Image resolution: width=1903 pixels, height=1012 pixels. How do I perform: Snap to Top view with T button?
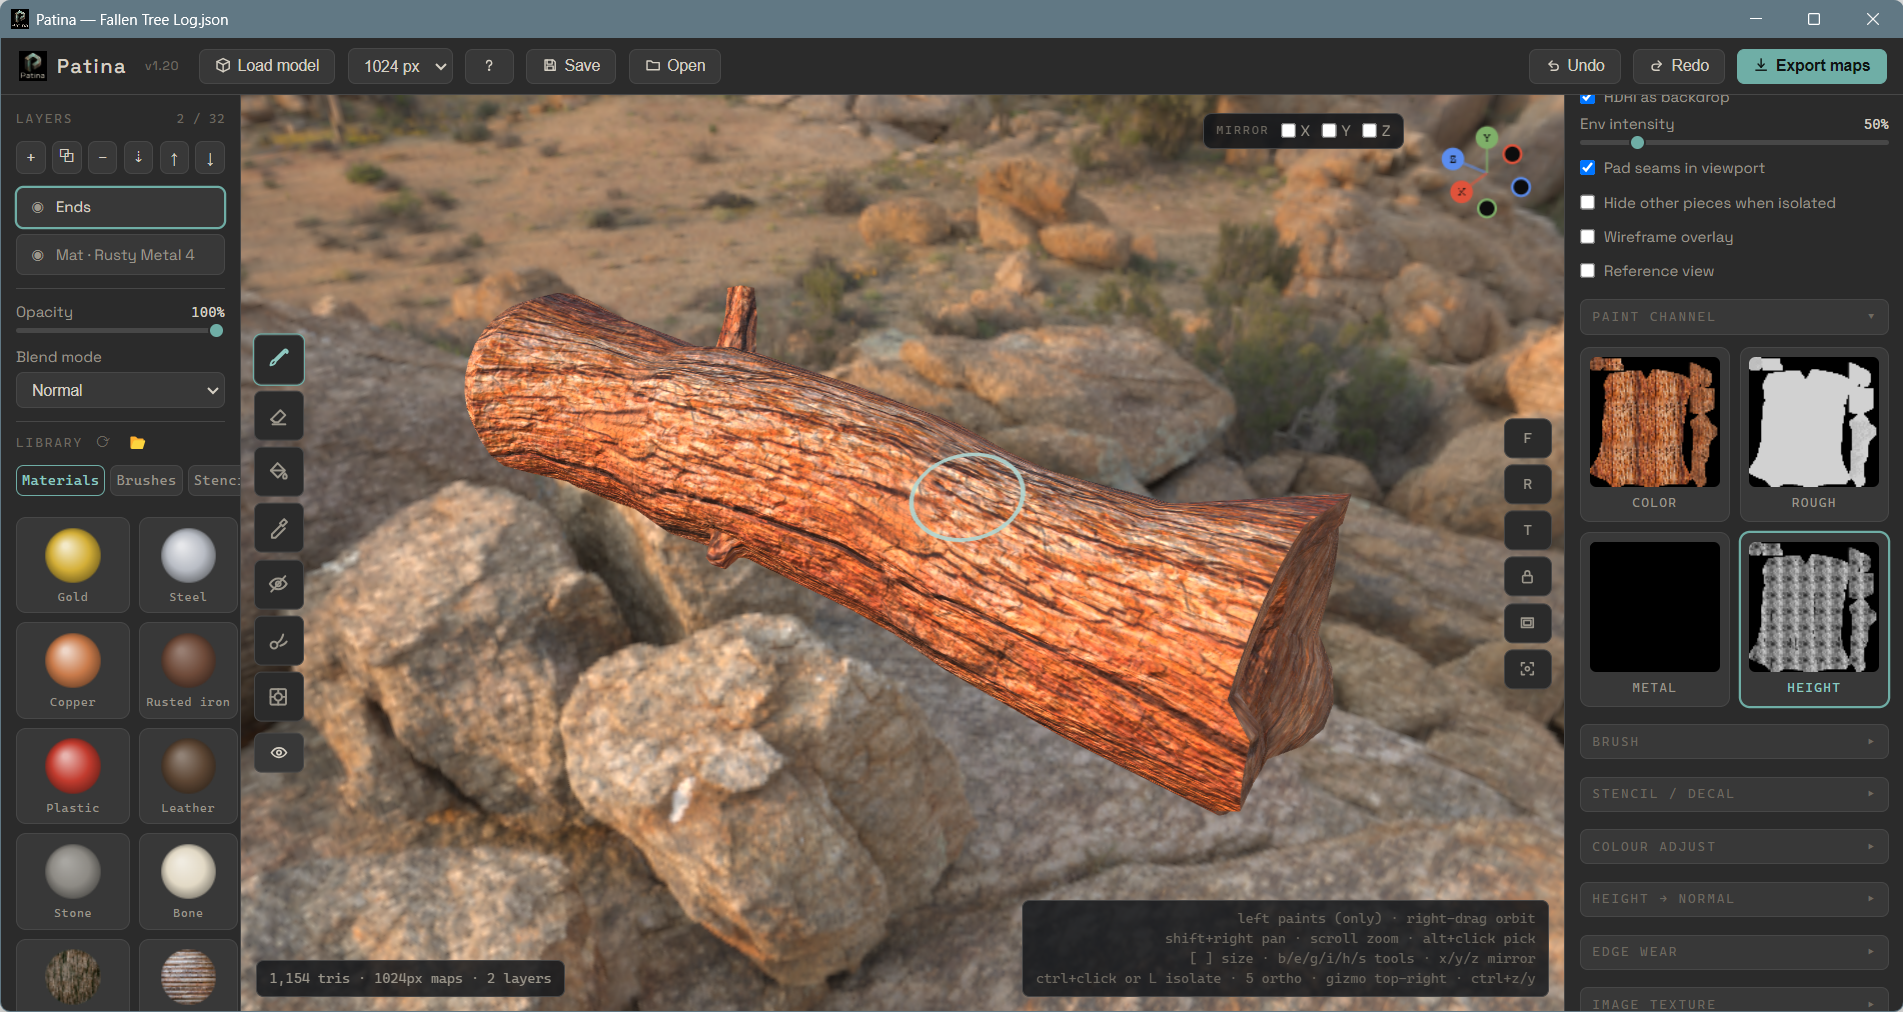click(1527, 530)
